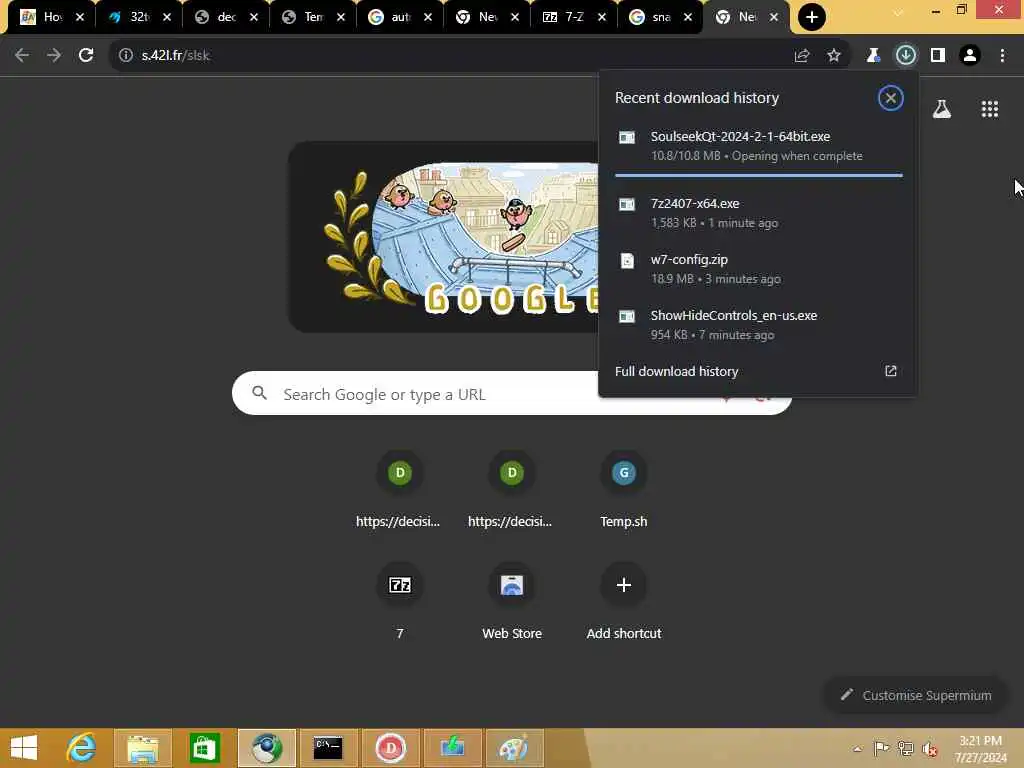Open the browser three-dot menu

click(x=1002, y=56)
